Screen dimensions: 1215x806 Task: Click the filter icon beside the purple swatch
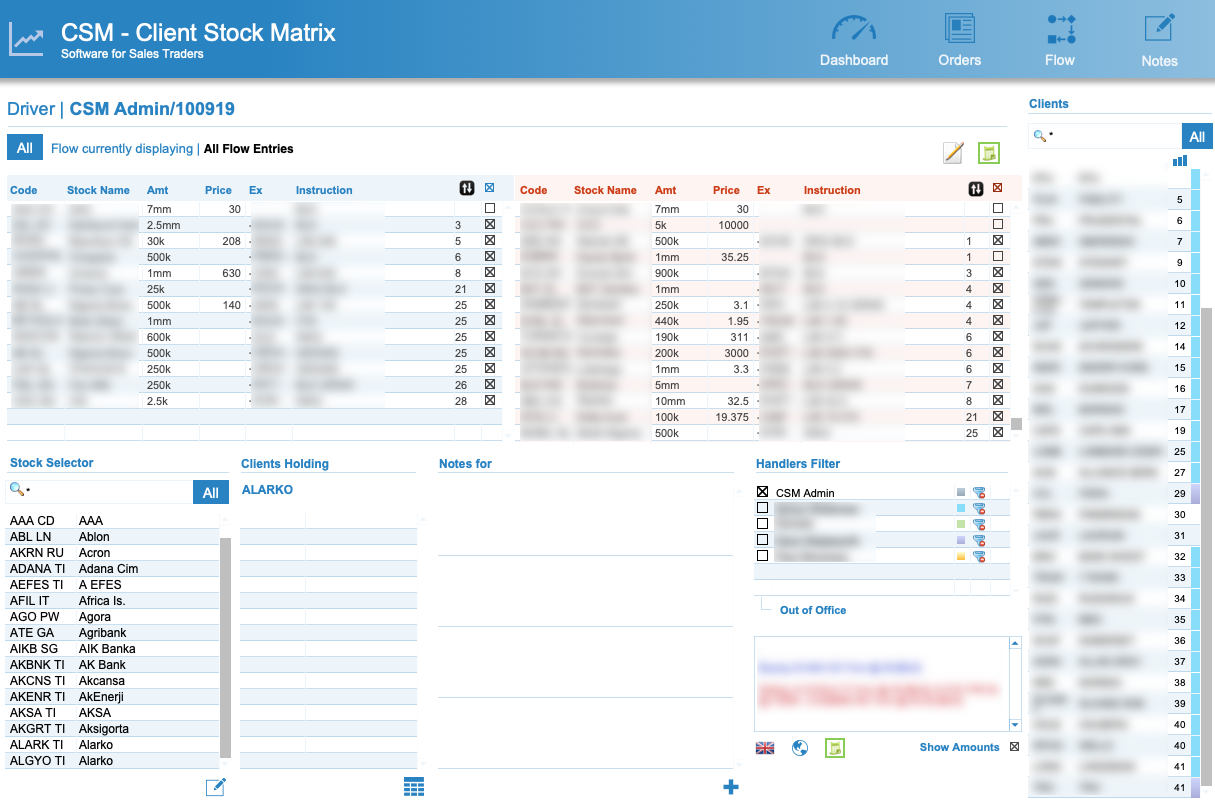click(979, 540)
